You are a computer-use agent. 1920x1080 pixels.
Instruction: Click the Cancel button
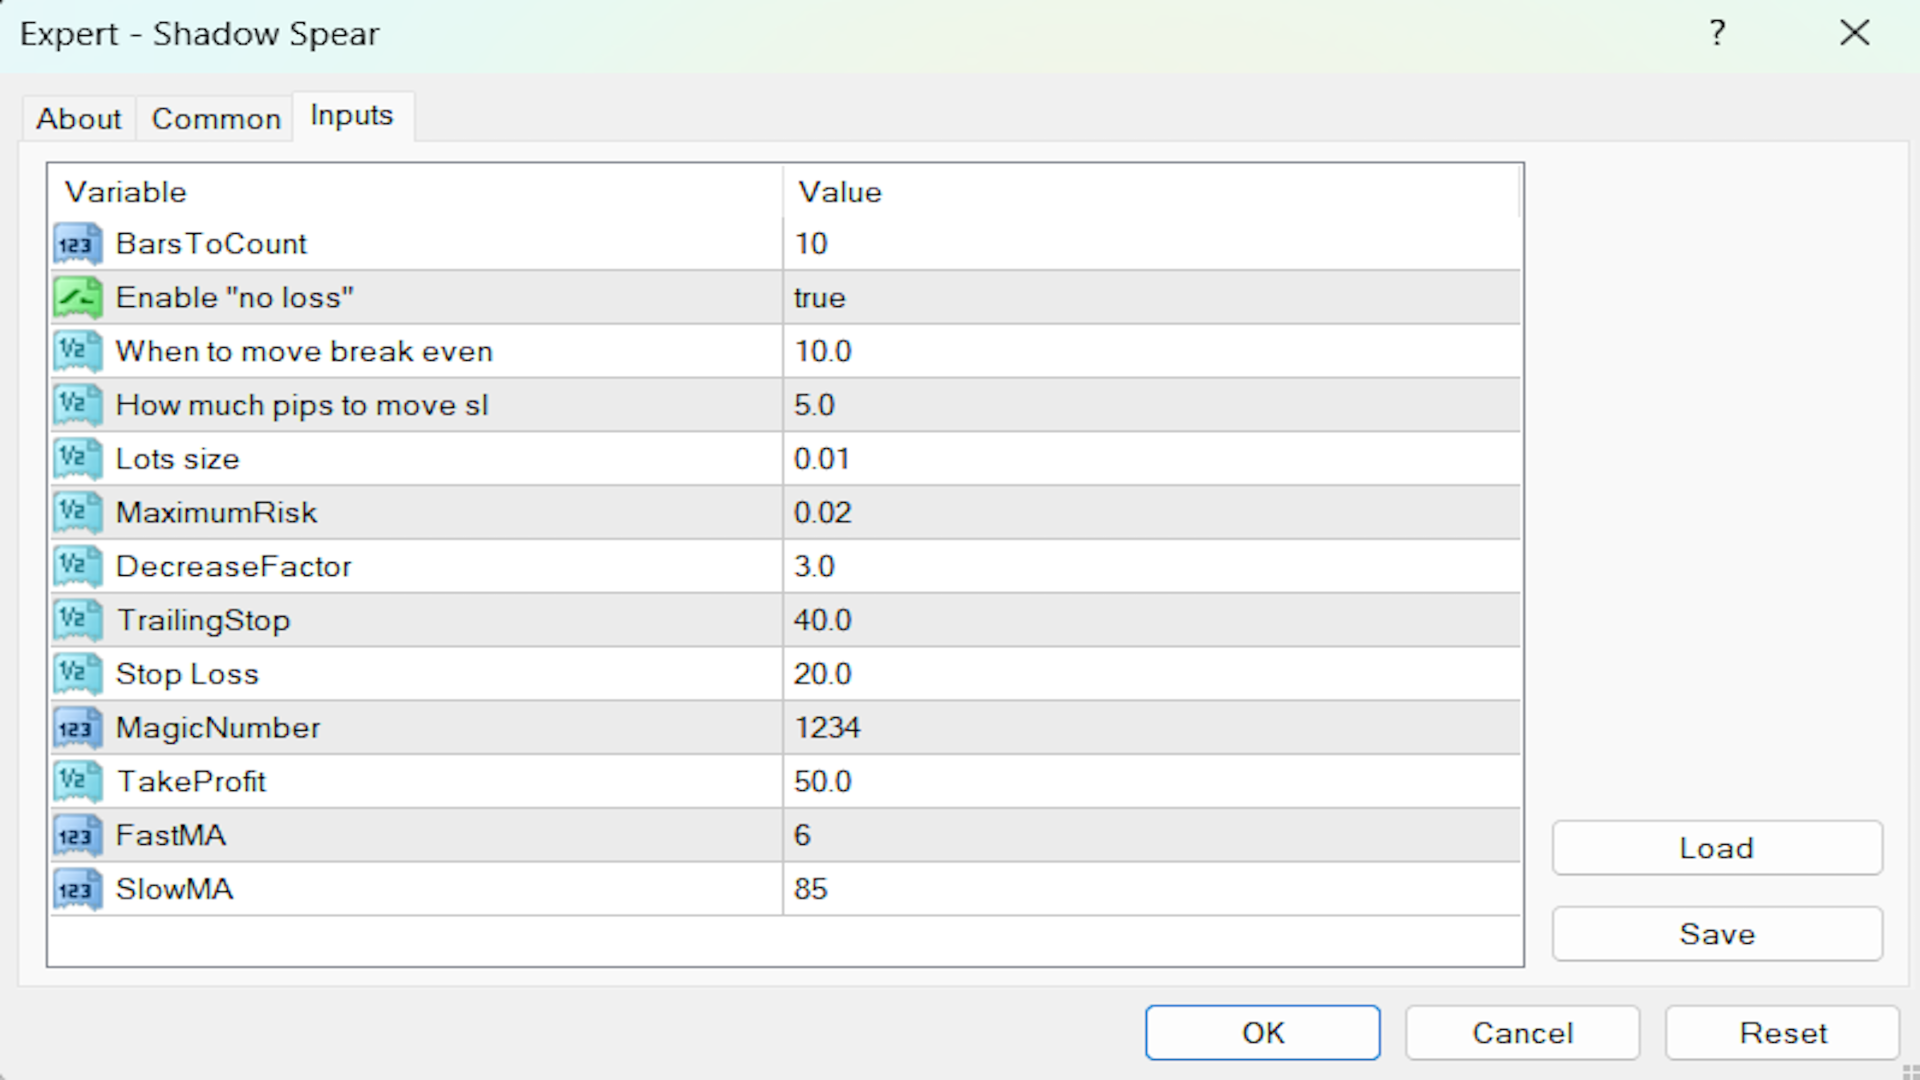click(1522, 1033)
